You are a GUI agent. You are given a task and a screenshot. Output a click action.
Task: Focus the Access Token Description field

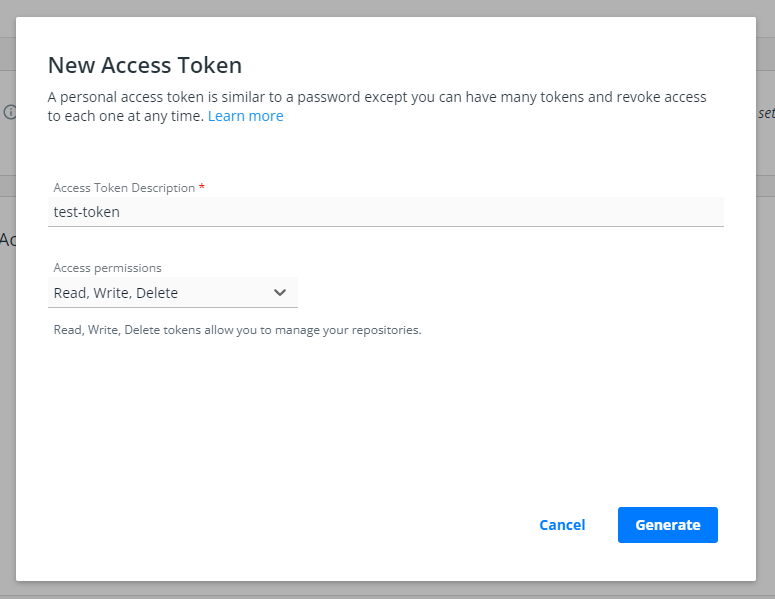(x=386, y=212)
